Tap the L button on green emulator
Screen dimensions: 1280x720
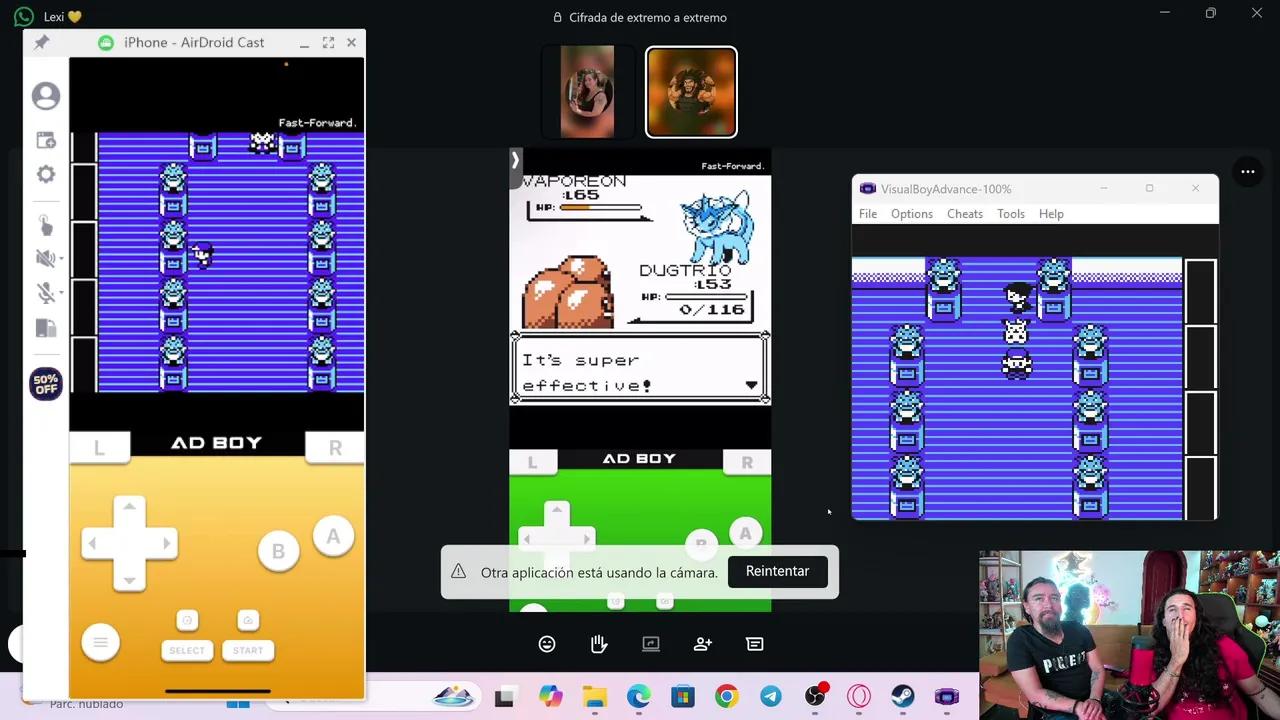[532, 462]
